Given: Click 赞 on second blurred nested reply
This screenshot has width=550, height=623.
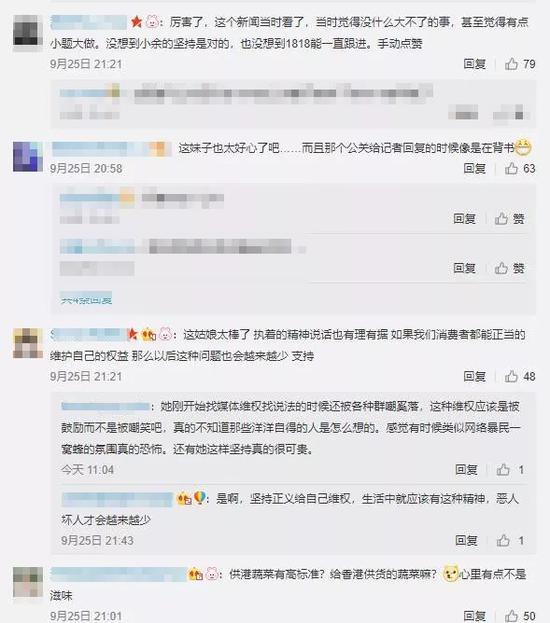Looking at the screenshot, I should pyautogui.click(x=509, y=268).
